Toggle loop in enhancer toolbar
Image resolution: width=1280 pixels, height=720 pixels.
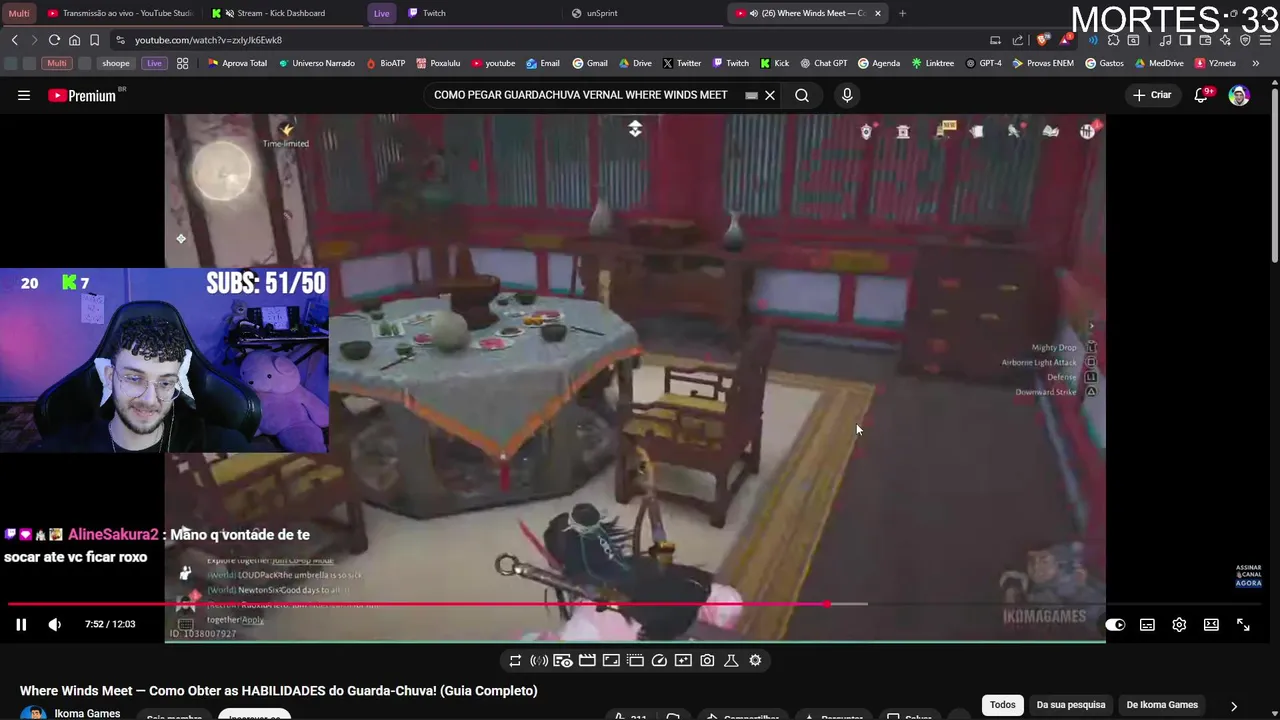[515, 660]
